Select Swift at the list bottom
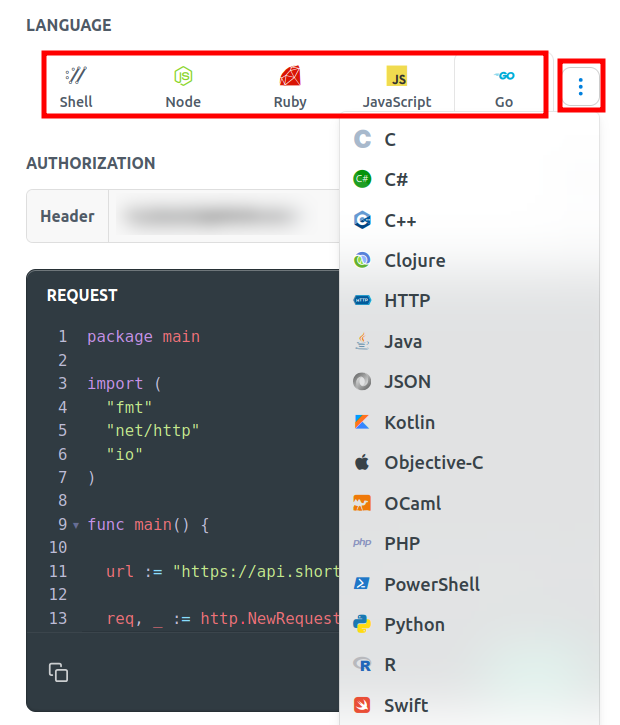Viewport: 620px width, 725px height. pyautogui.click(x=406, y=705)
